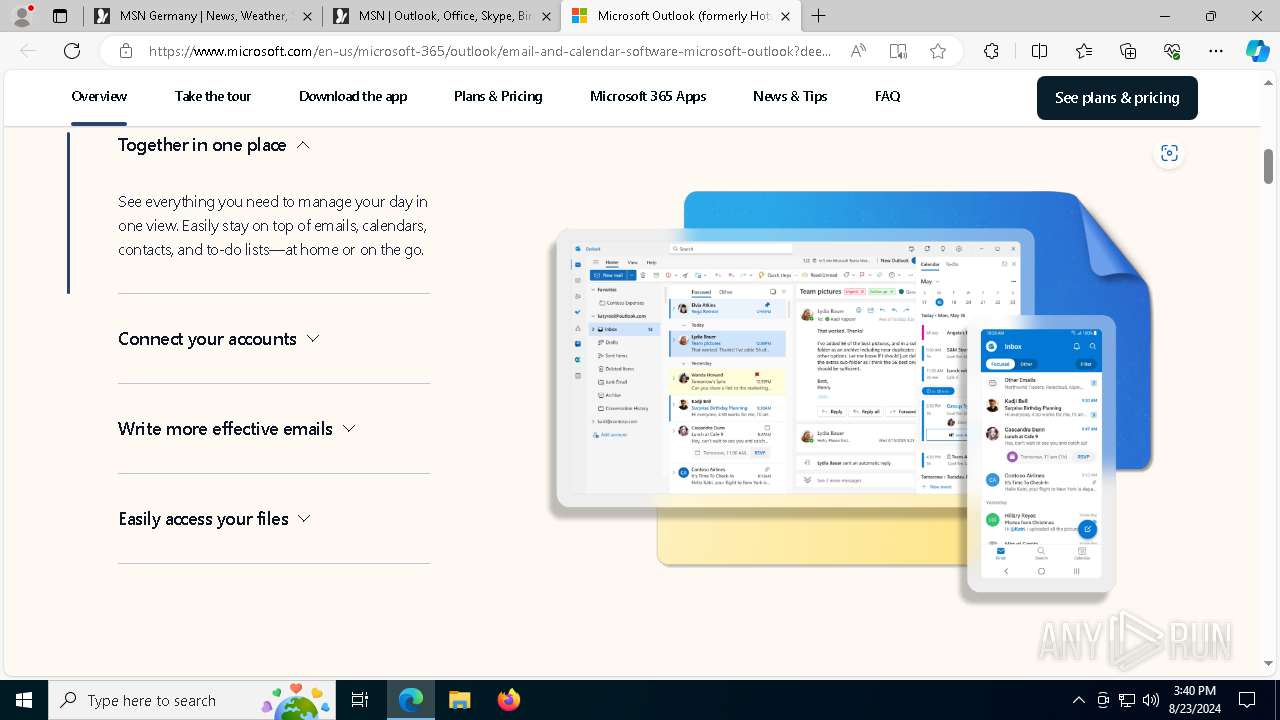This screenshot has height=720, width=1280.
Task: Click the Outlook app preview image
Action: pos(850,395)
